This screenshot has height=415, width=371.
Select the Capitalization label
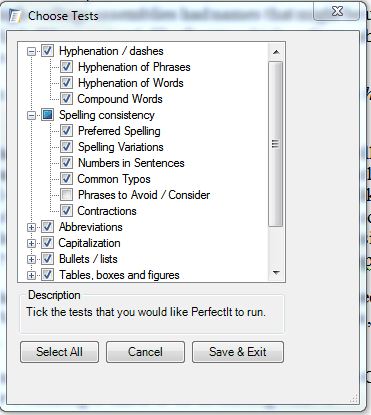pyautogui.click(x=89, y=243)
